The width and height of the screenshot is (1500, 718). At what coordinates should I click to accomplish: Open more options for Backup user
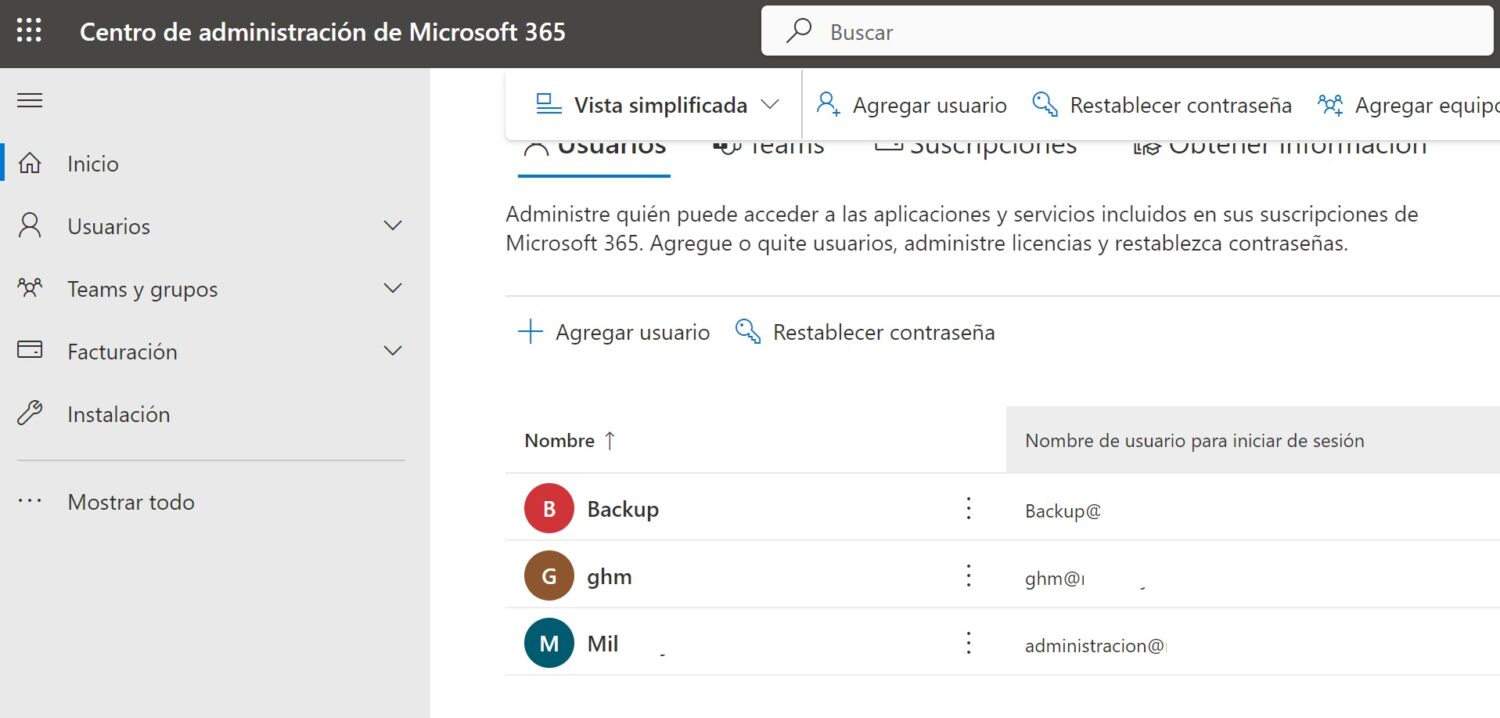coord(968,509)
